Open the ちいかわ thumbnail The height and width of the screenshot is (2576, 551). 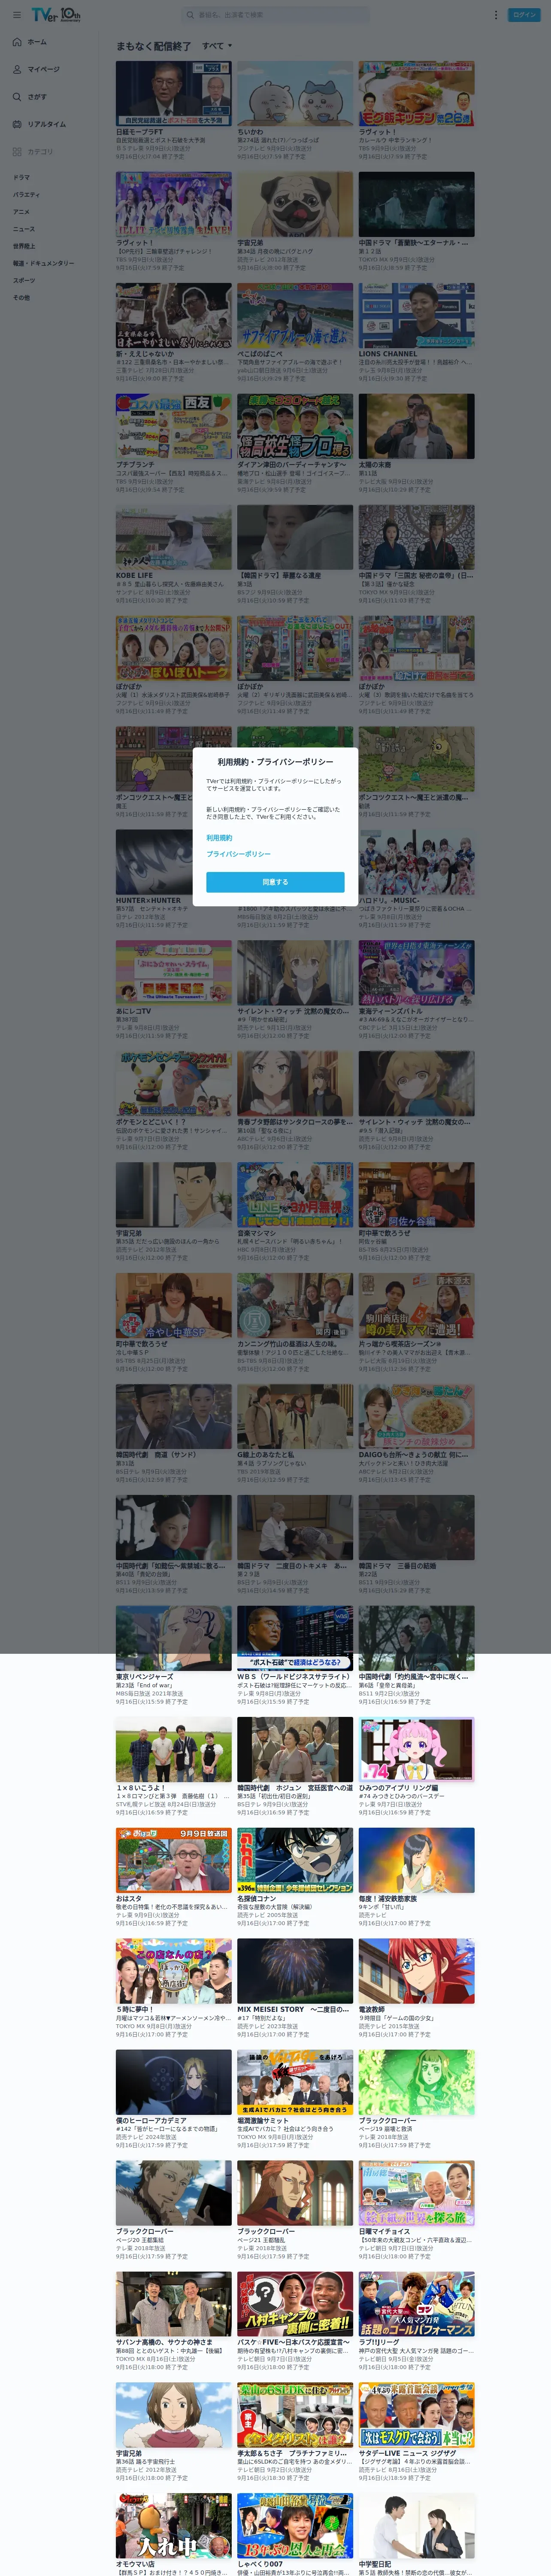point(295,93)
